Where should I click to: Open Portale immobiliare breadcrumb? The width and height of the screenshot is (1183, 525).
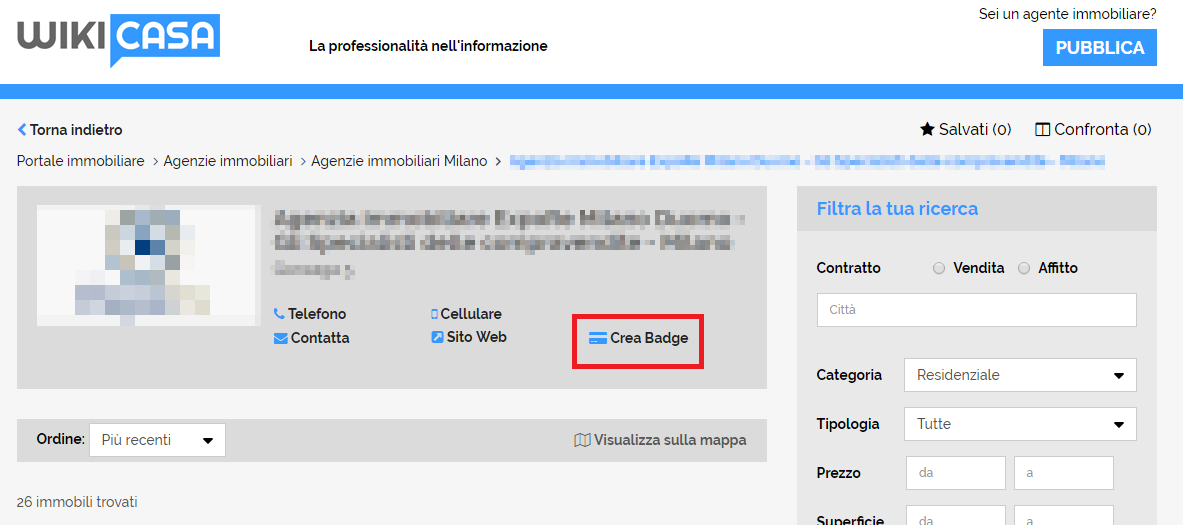(81, 161)
